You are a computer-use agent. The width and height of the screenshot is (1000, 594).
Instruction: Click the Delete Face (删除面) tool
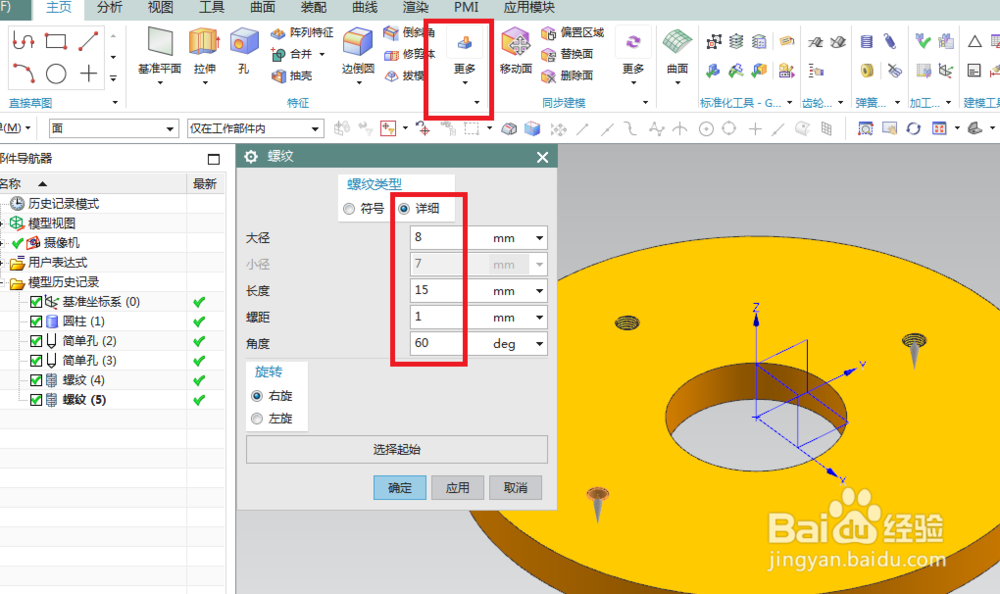tap(566, 76)
